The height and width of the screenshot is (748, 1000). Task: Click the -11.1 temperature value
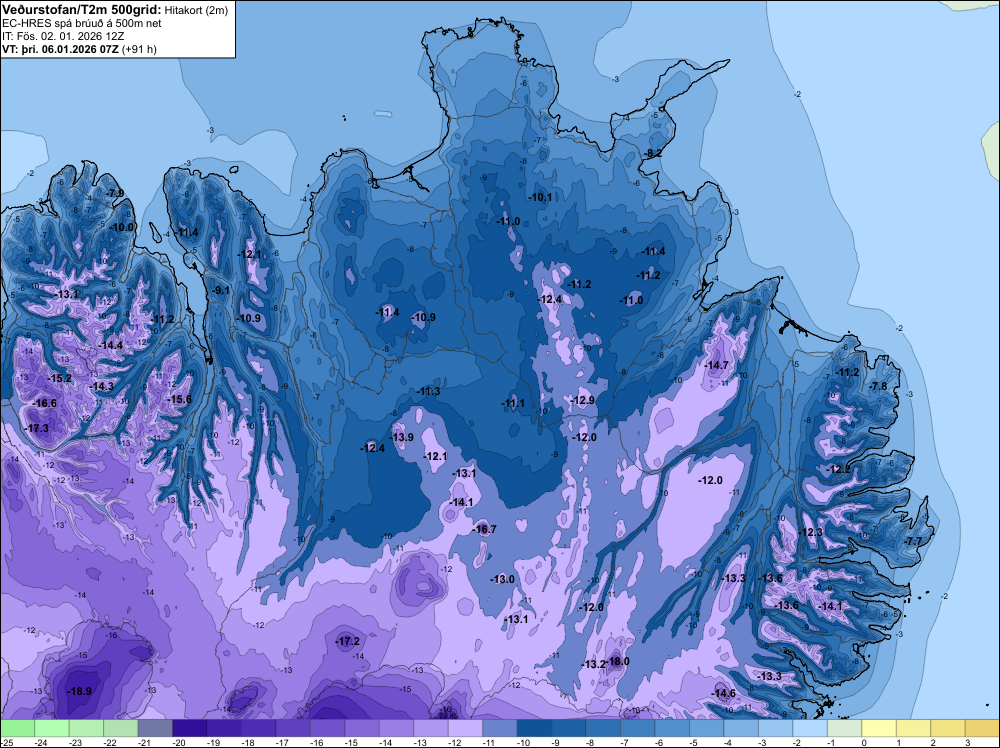click(513, 403)
